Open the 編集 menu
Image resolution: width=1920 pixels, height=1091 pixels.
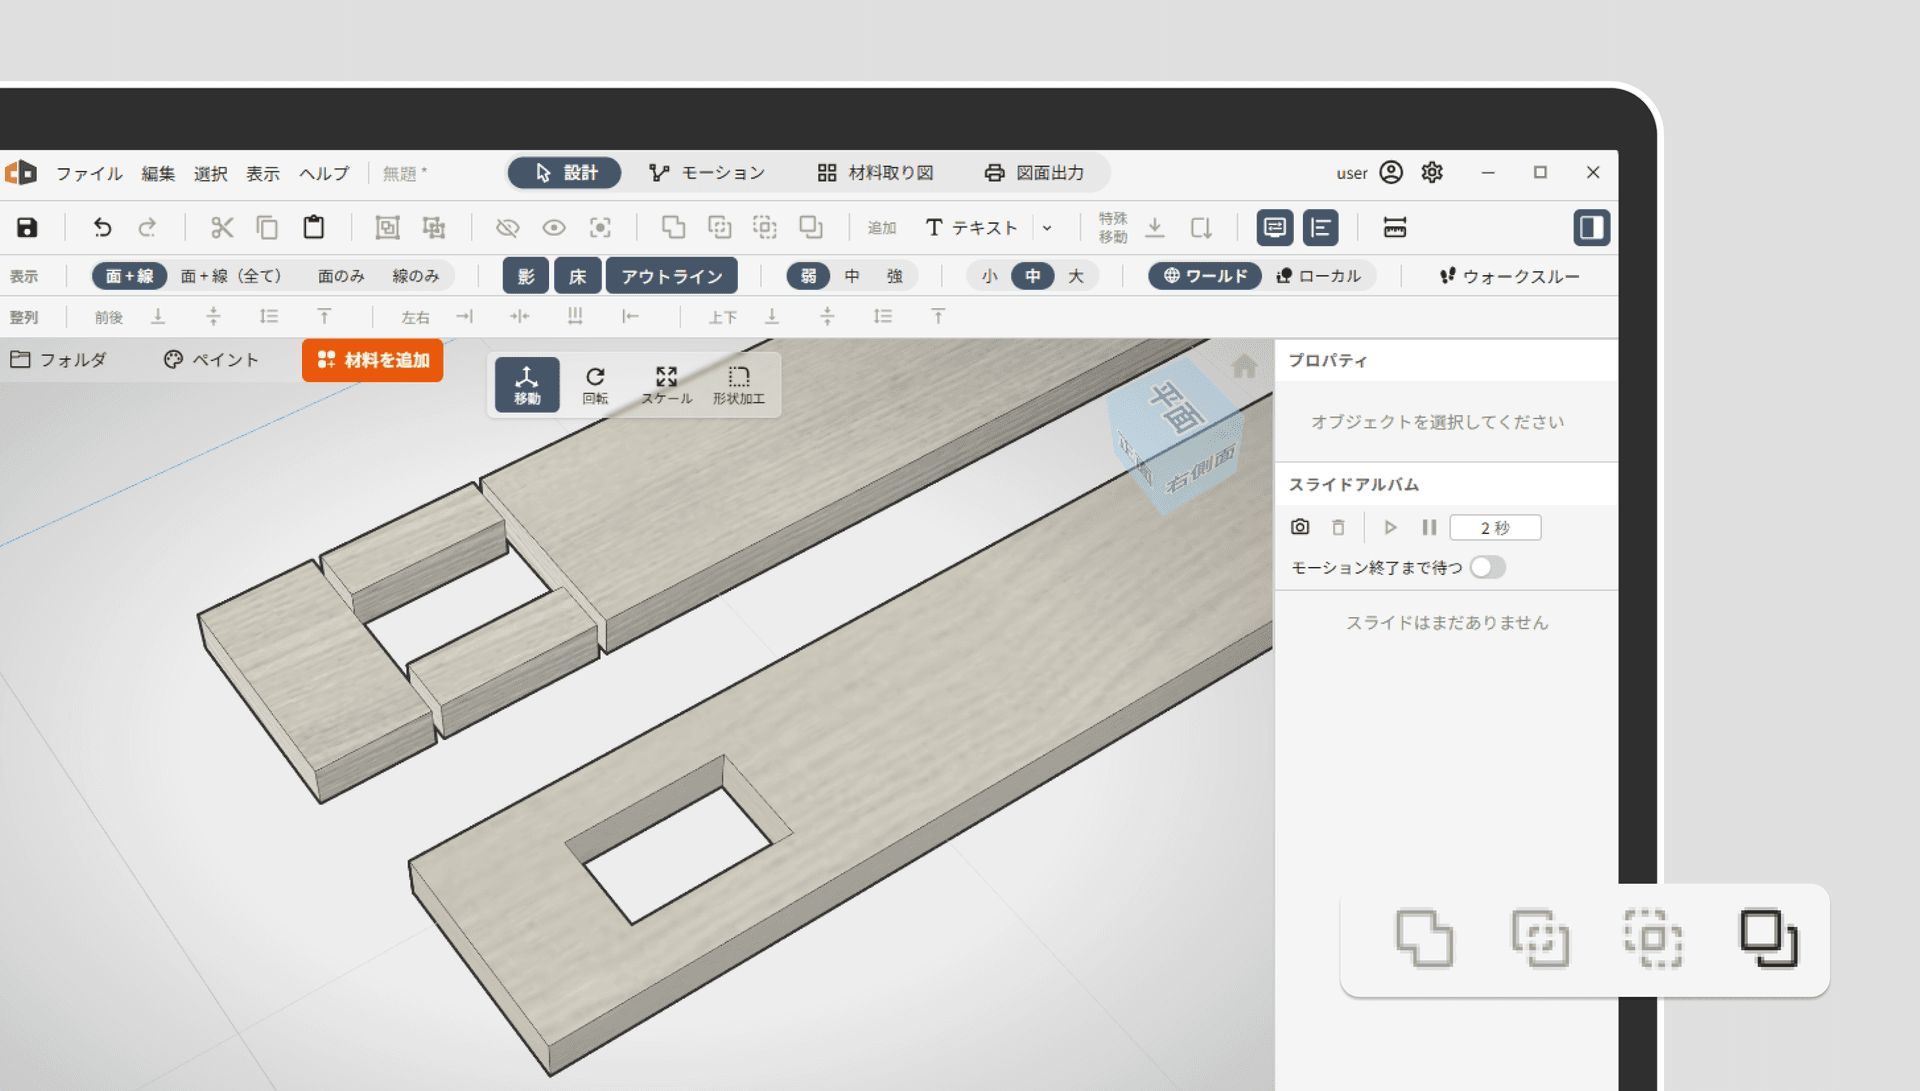[x=158, y=173]
